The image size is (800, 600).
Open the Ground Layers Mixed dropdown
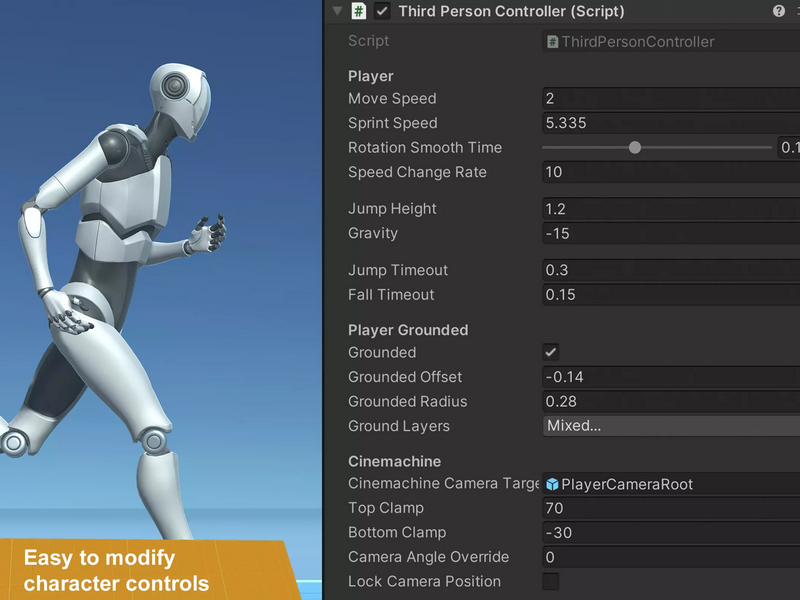pyautogui.click(x=671, y=426)
